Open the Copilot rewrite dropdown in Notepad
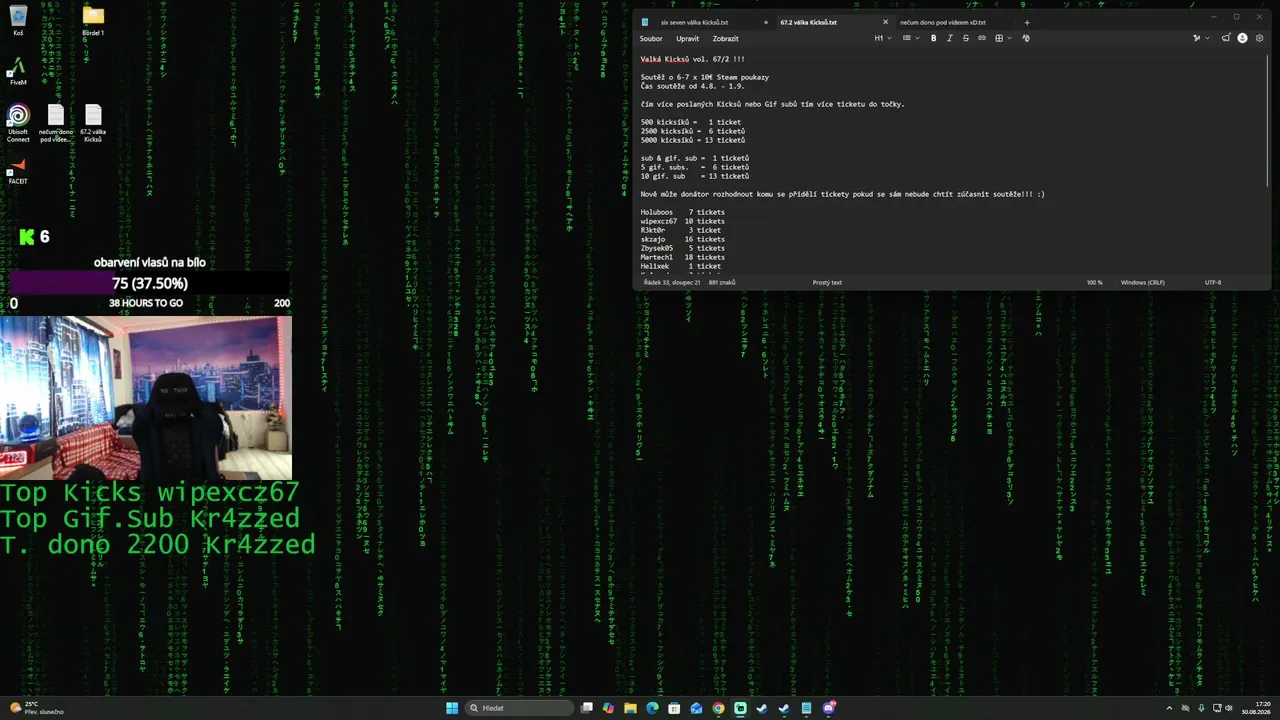The image size is (1280, 720). pos(1200,38)
